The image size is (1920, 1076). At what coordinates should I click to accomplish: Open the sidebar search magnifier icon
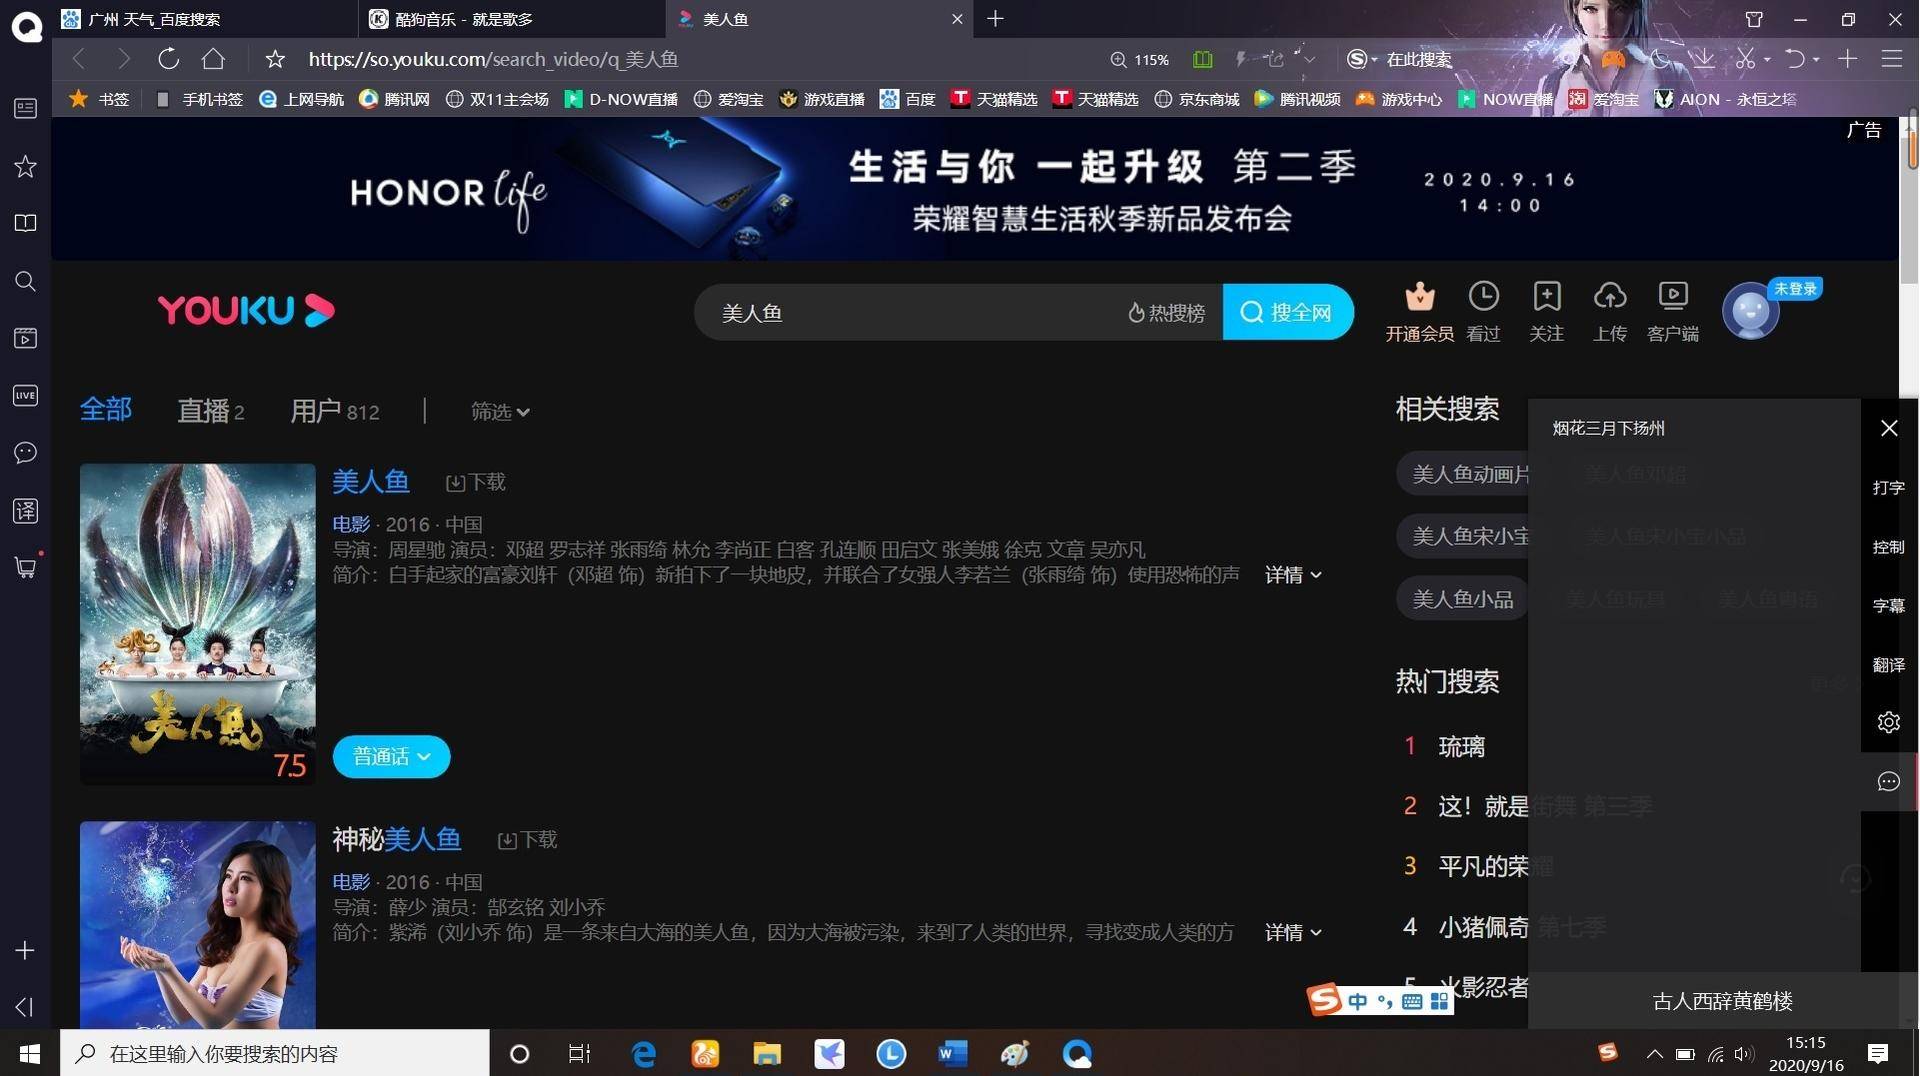click(25, 281)
